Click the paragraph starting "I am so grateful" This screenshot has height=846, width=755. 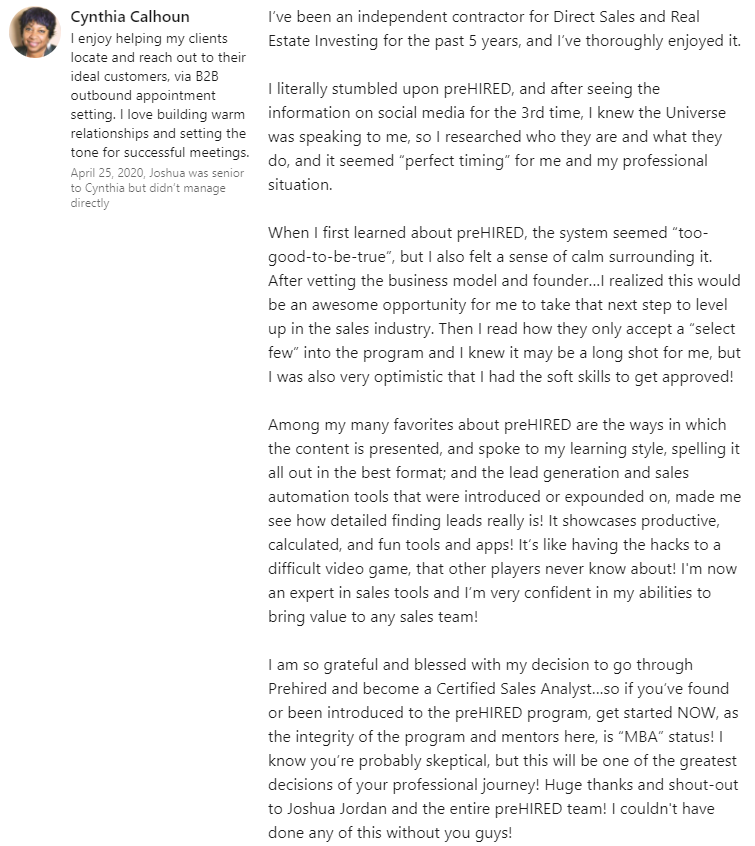(504, 748)
